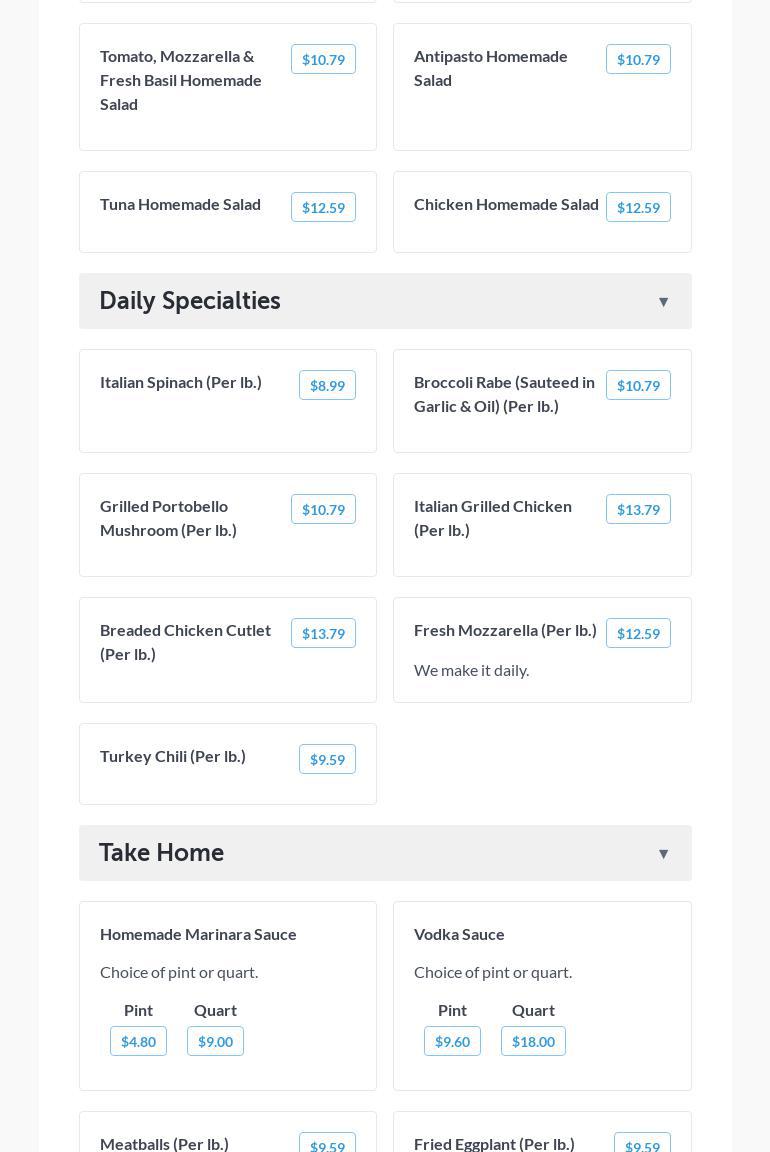Add Tuna Homemade Salad for $12.59

coord(323,208)
